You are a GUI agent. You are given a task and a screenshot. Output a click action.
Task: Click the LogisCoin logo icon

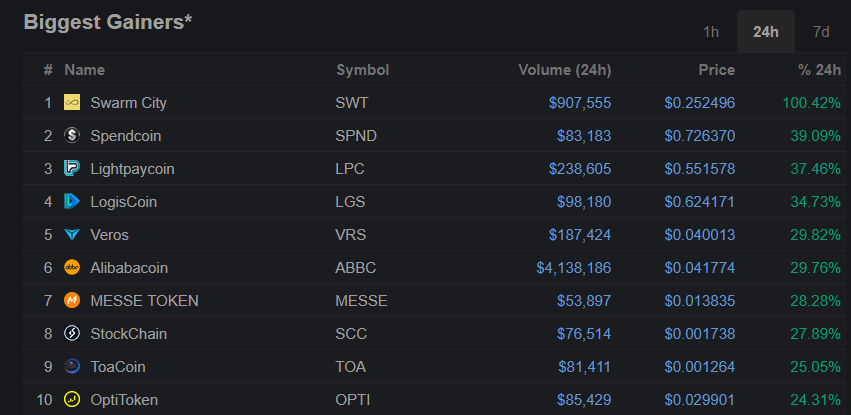click(x=72, y=201)
